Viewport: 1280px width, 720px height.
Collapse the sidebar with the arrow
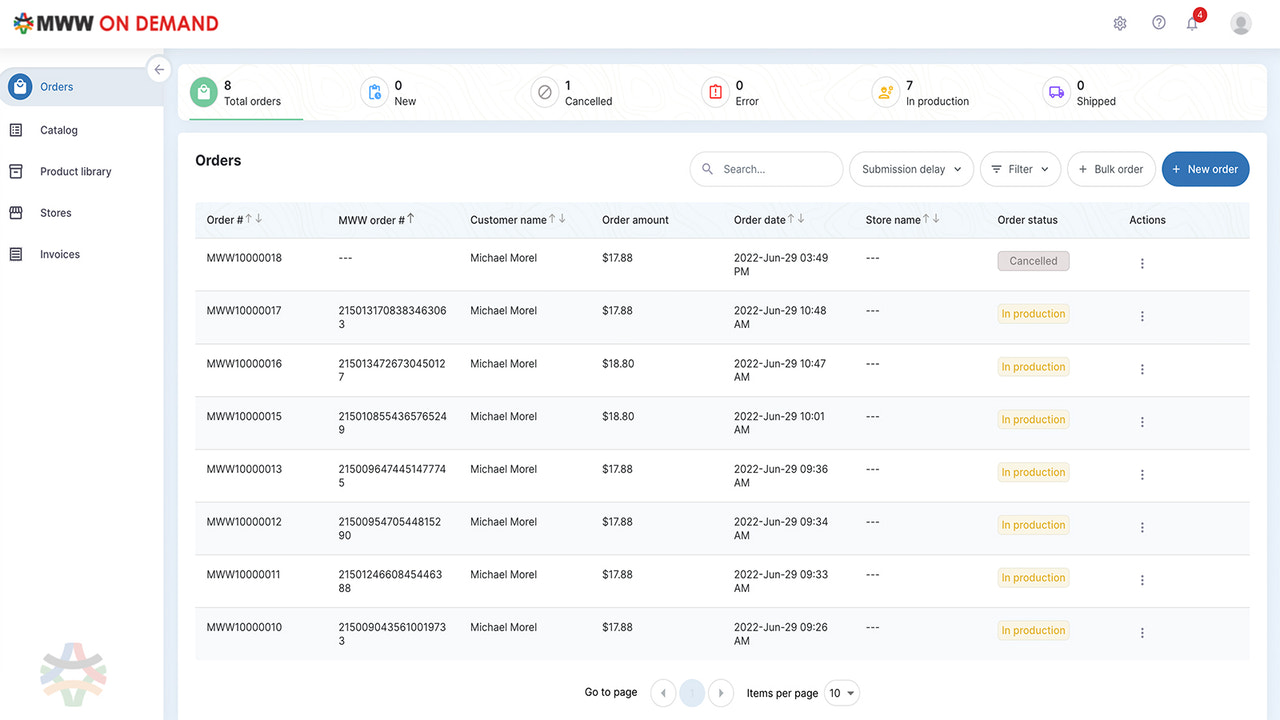[x=159, y=69]
